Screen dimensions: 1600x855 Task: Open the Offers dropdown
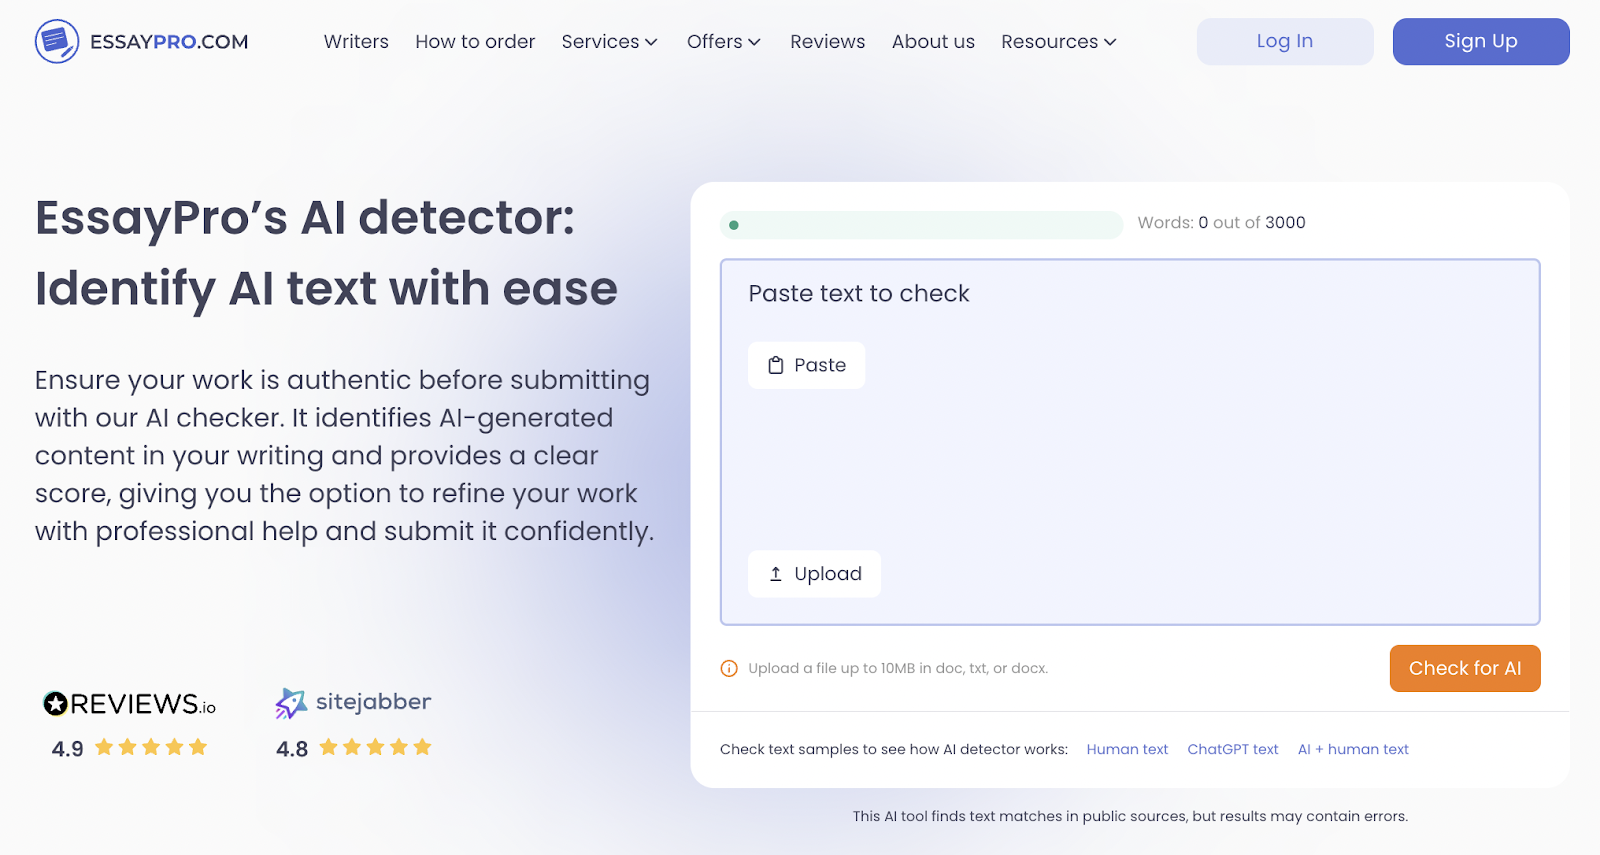click(x=723, y=42)
